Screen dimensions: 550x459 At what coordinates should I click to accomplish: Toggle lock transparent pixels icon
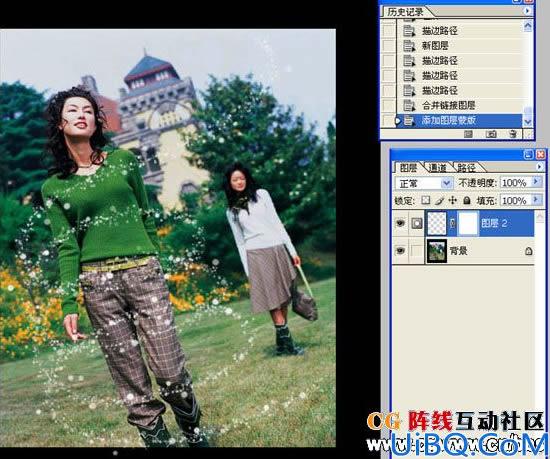click(x=425, y=200)
